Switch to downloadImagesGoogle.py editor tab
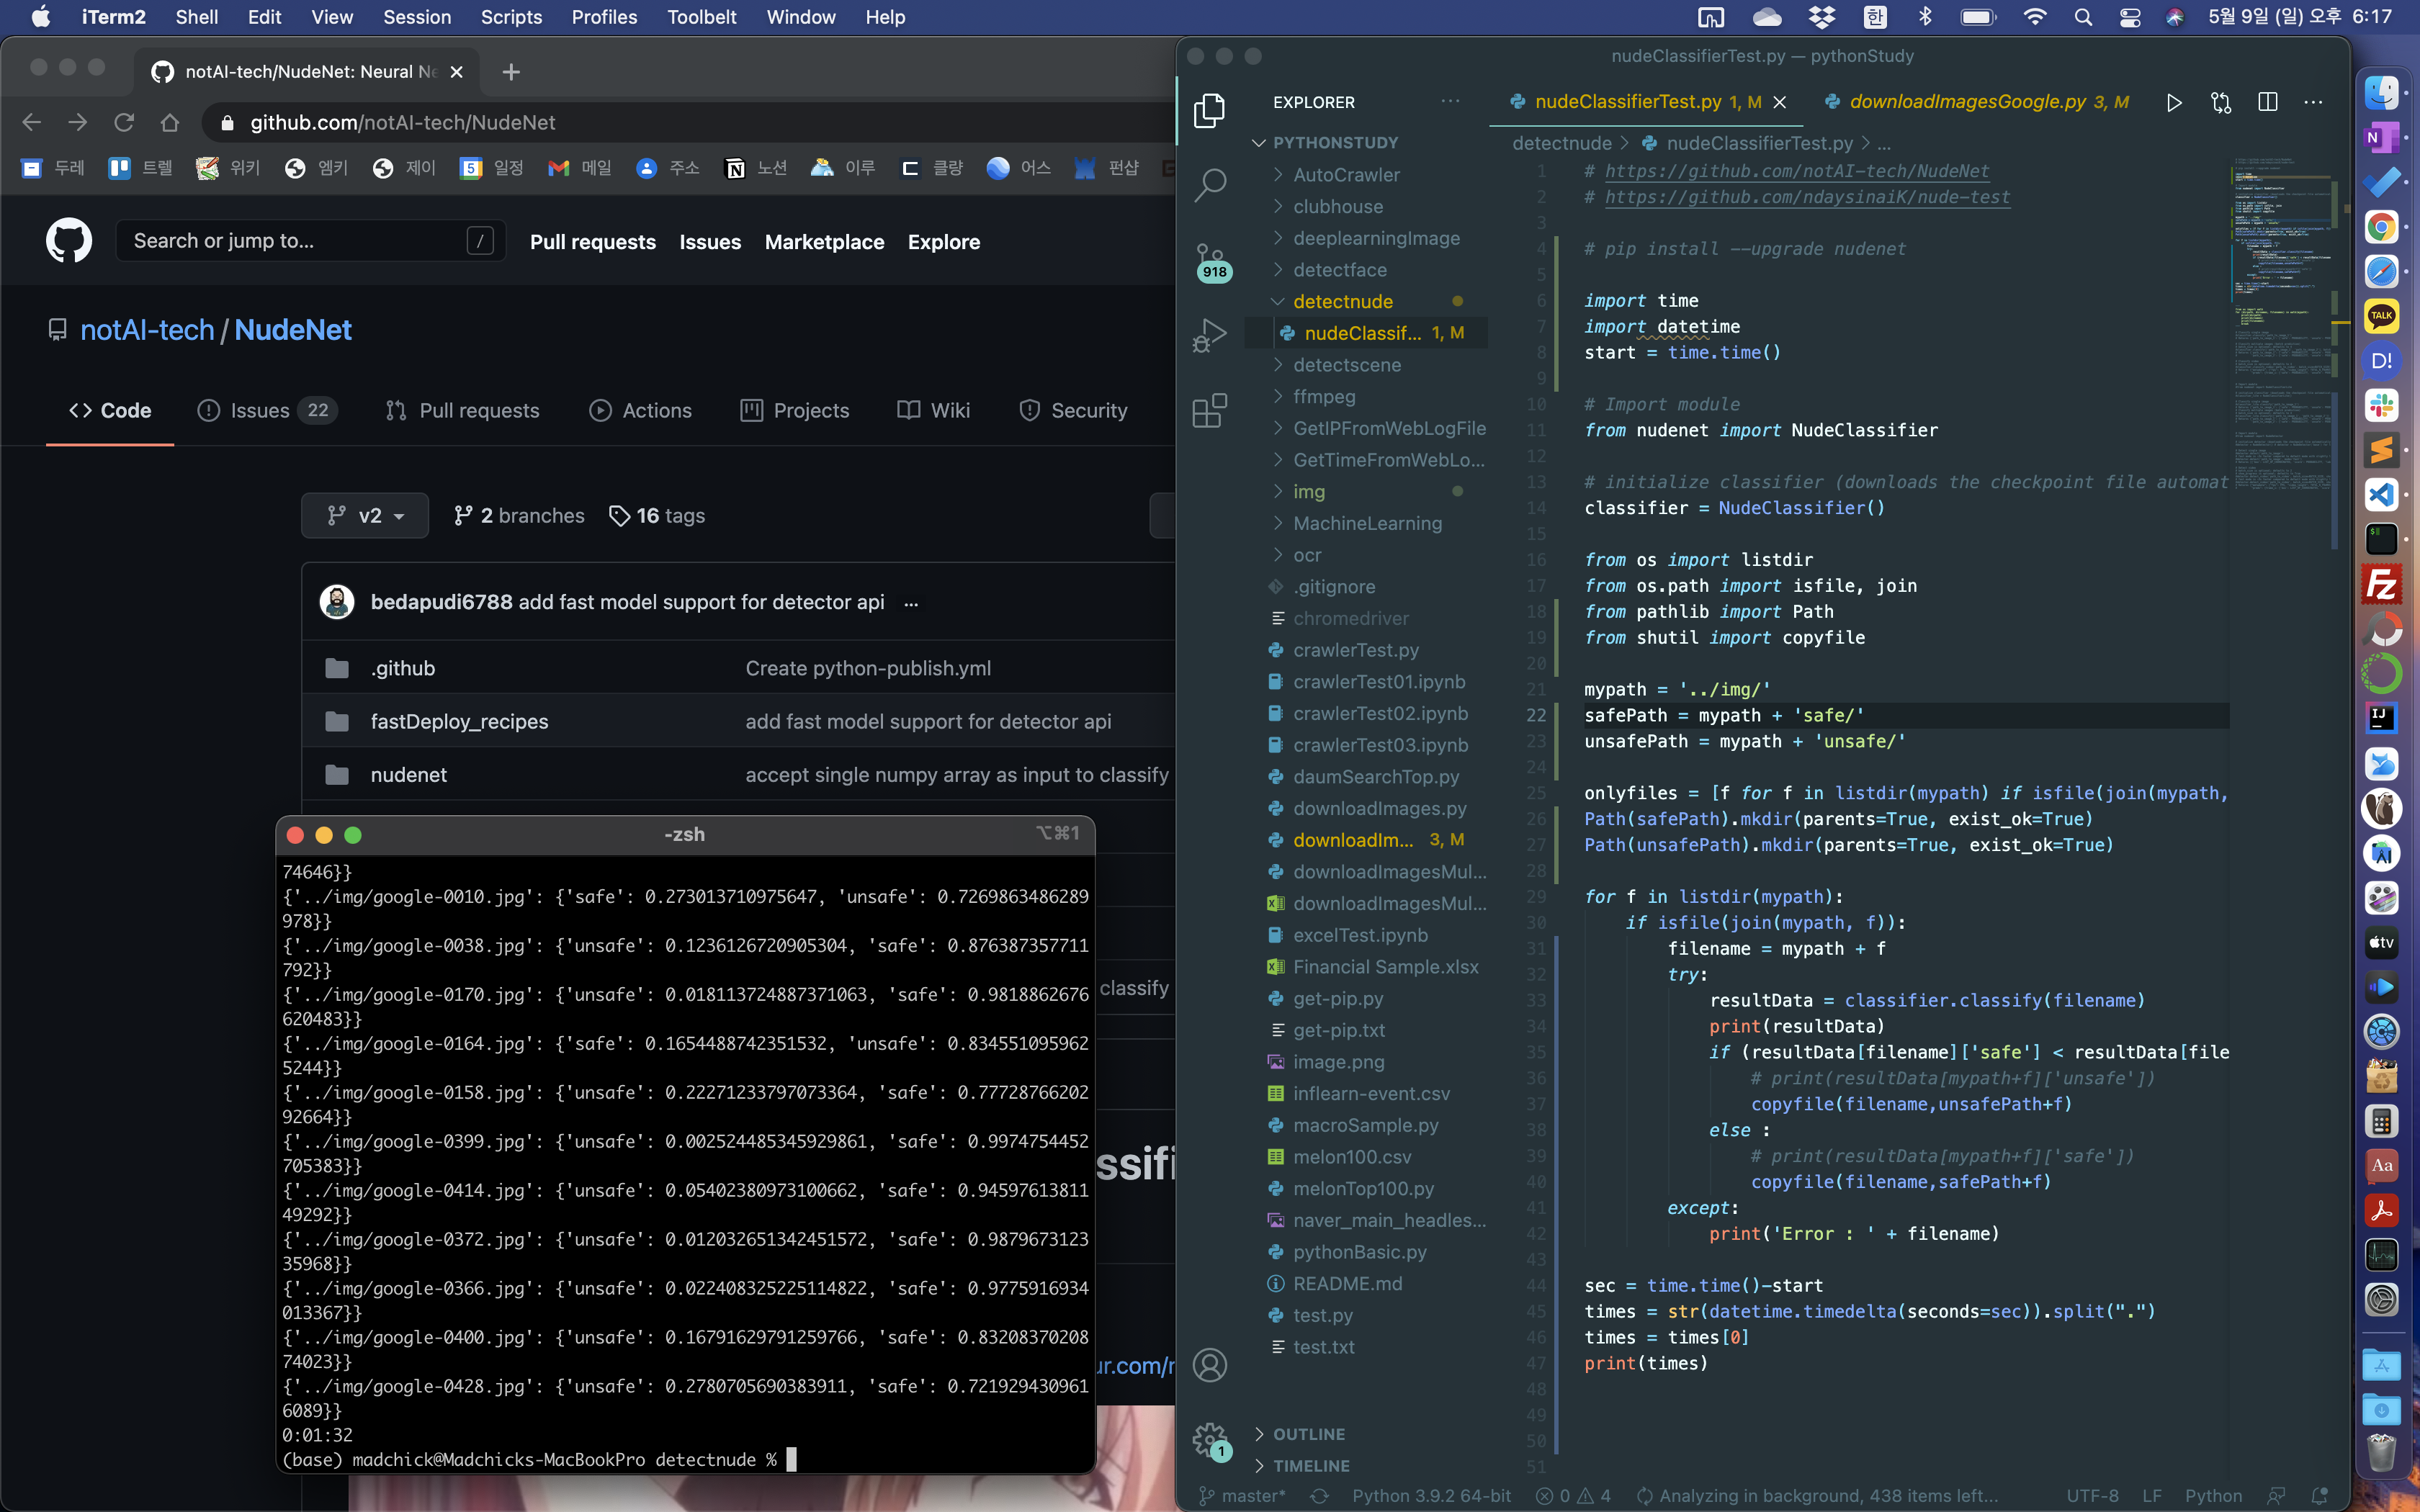This screenshot has width=2420, height=1512. 1966,102
